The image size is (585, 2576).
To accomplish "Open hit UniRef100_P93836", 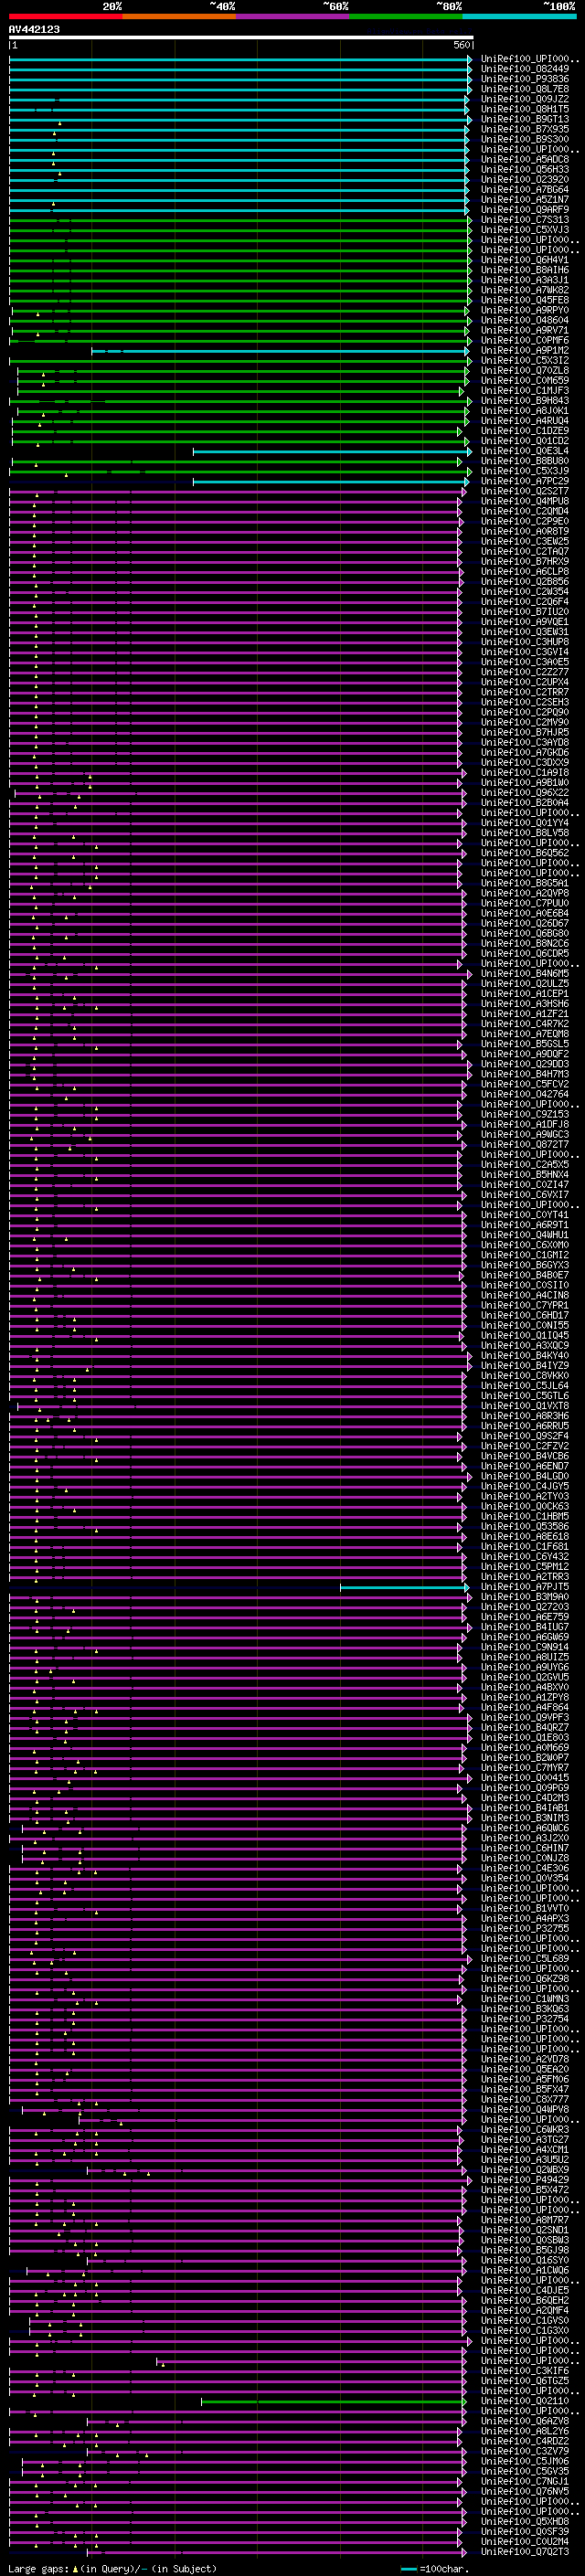I will pyautogui.click(x=525, y=79).
